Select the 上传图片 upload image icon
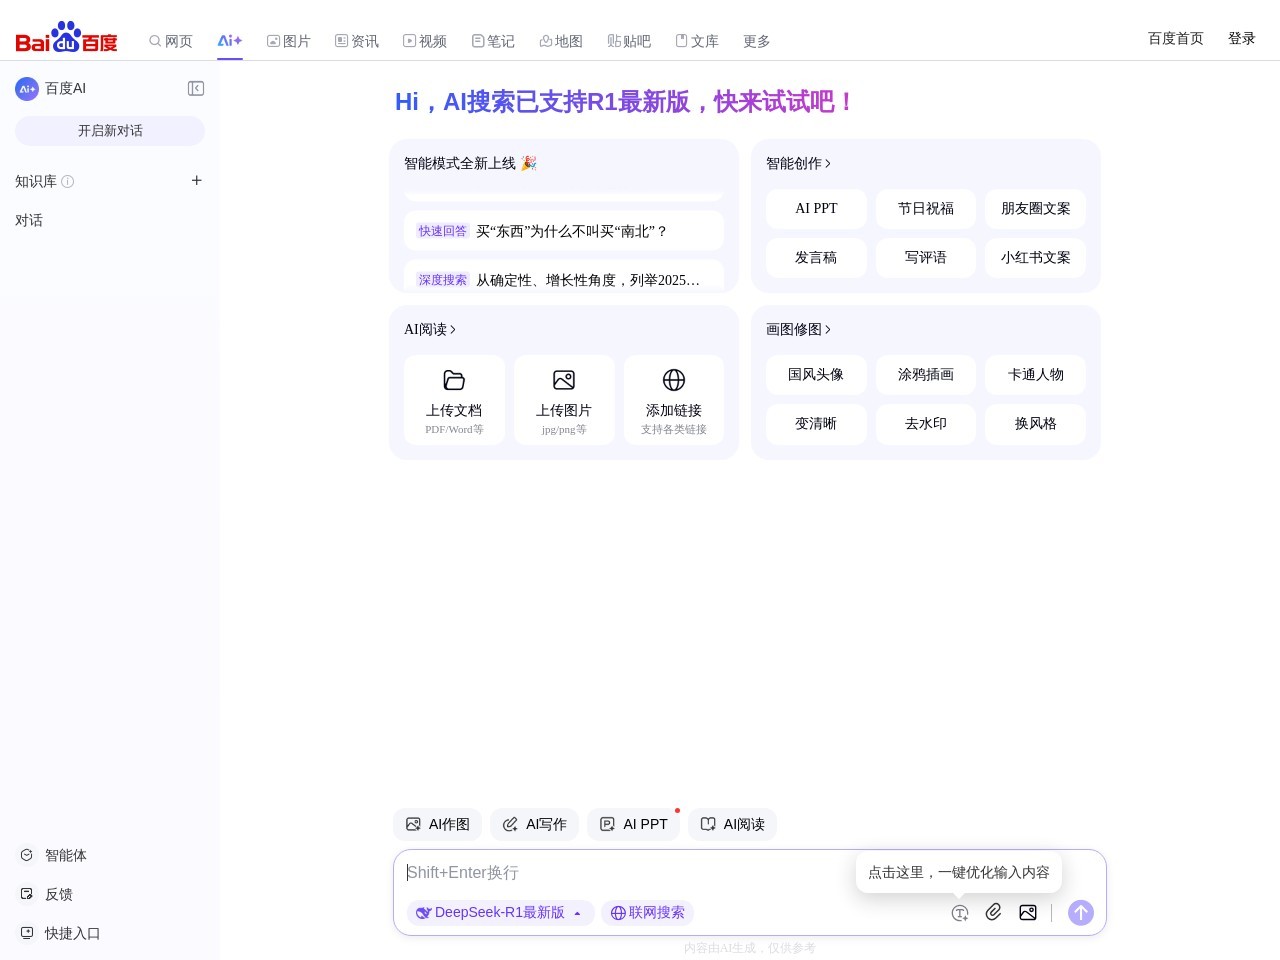The image size is (1280, 960). pos(564,380)
